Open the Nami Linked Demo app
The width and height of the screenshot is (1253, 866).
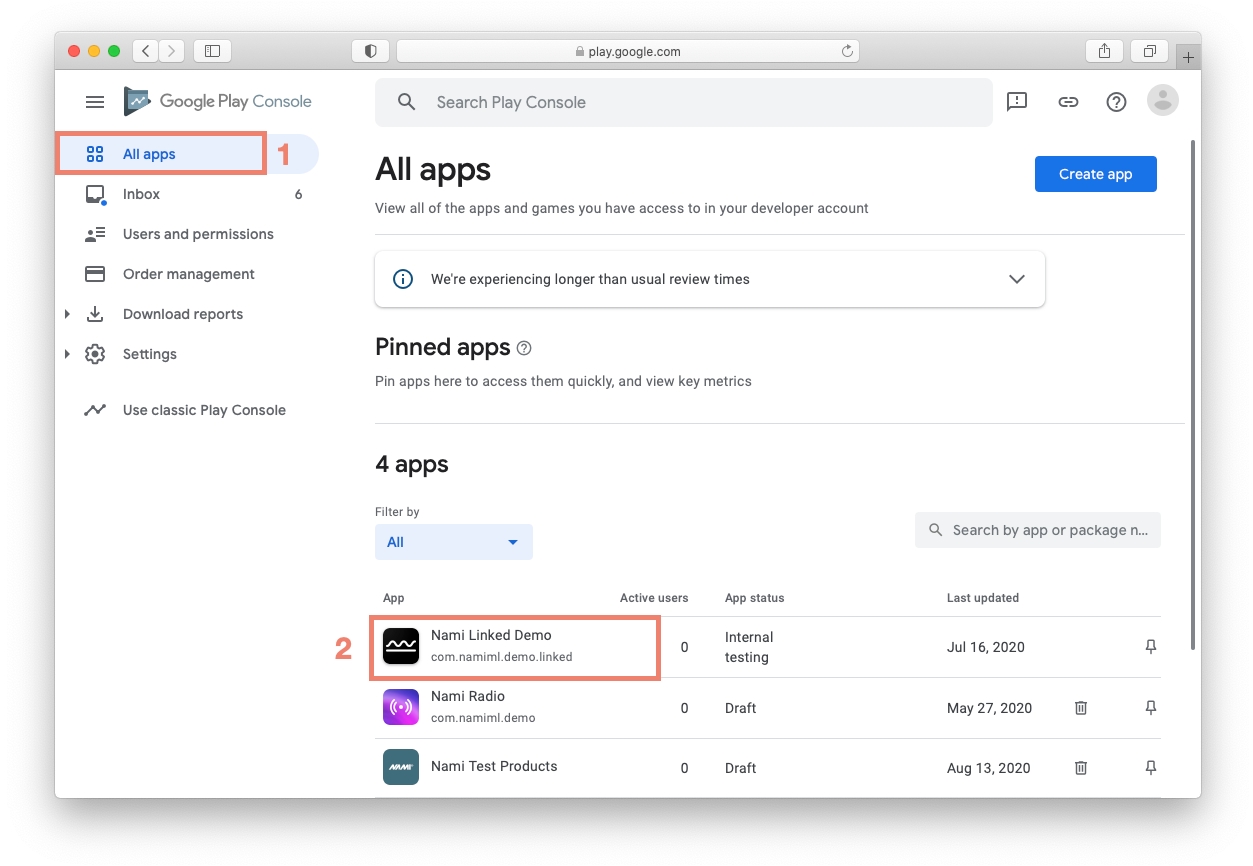point(491,635)
